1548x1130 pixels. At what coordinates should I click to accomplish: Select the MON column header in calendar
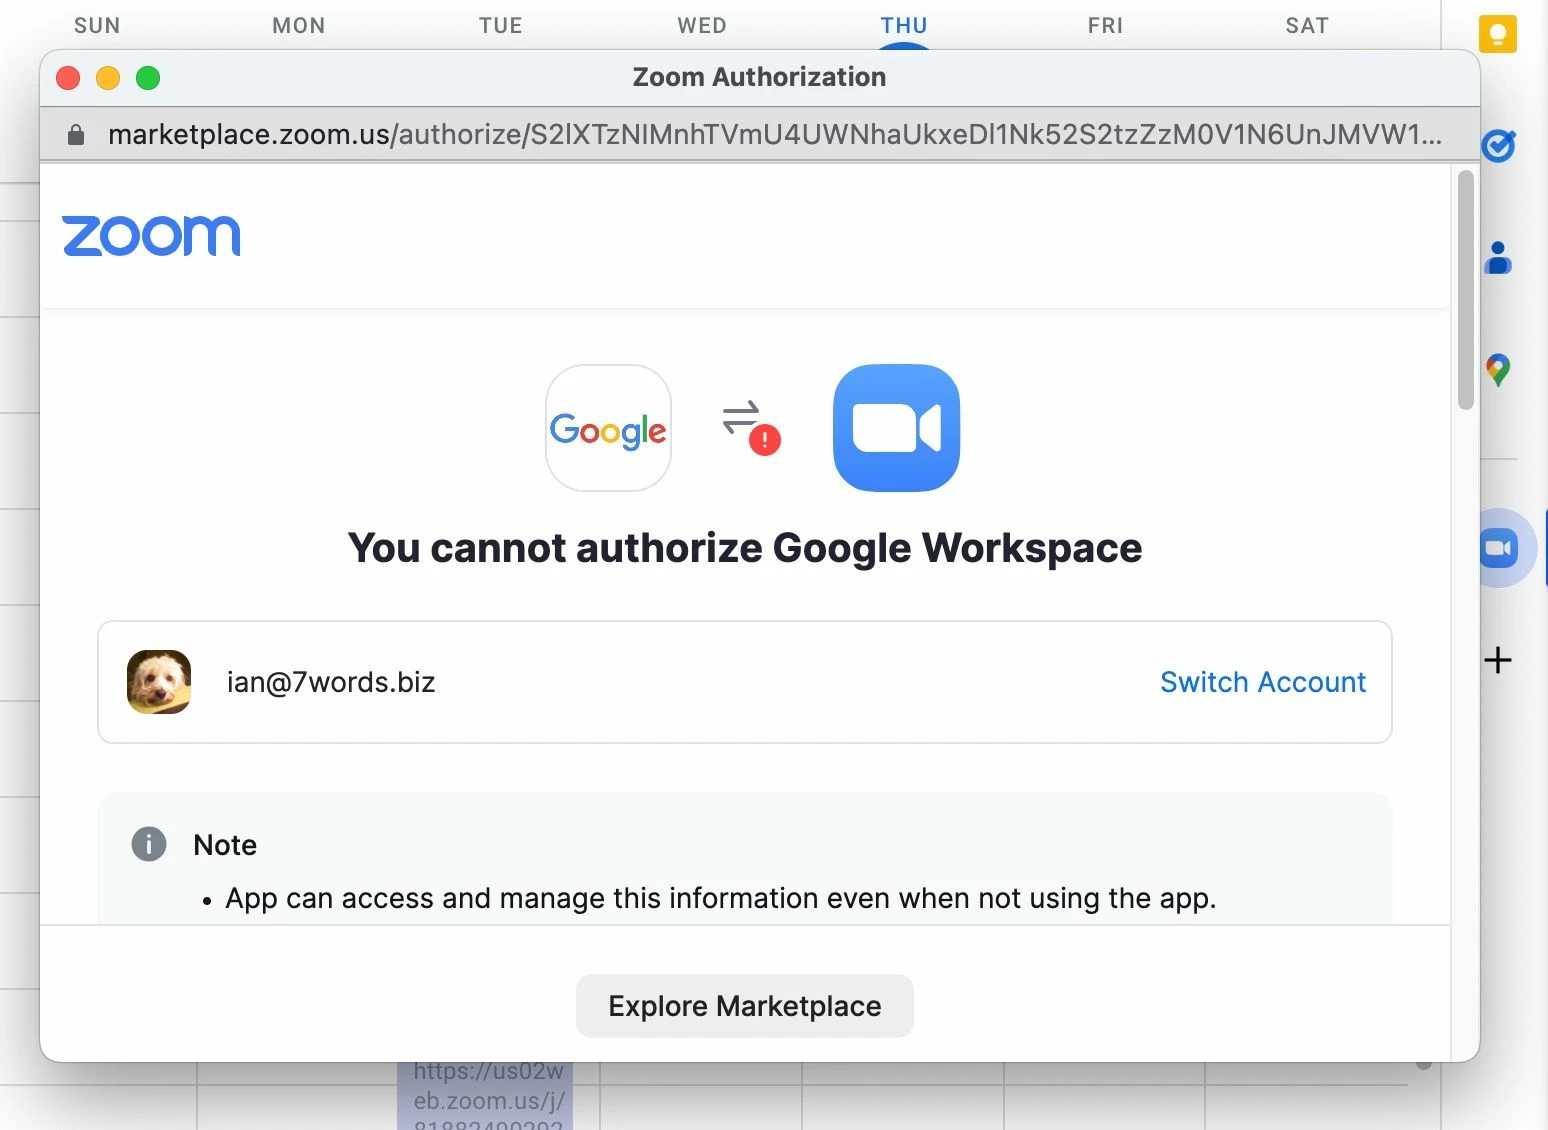click(299, 26)
